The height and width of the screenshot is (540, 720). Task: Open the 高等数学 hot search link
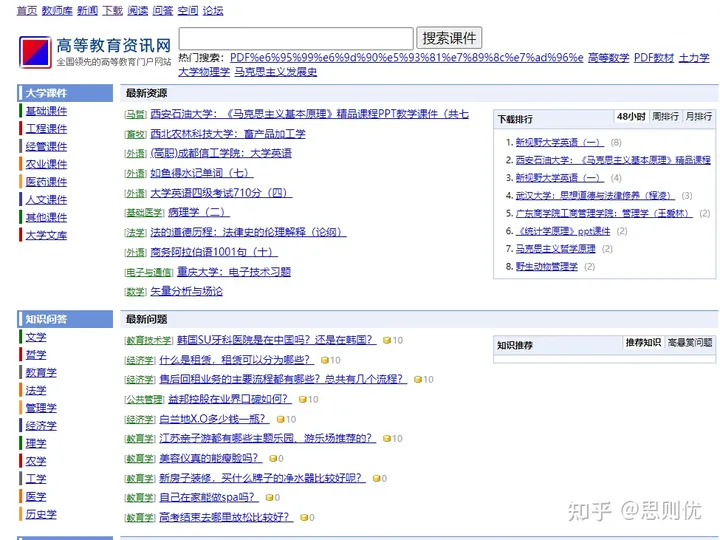(608, 58)
